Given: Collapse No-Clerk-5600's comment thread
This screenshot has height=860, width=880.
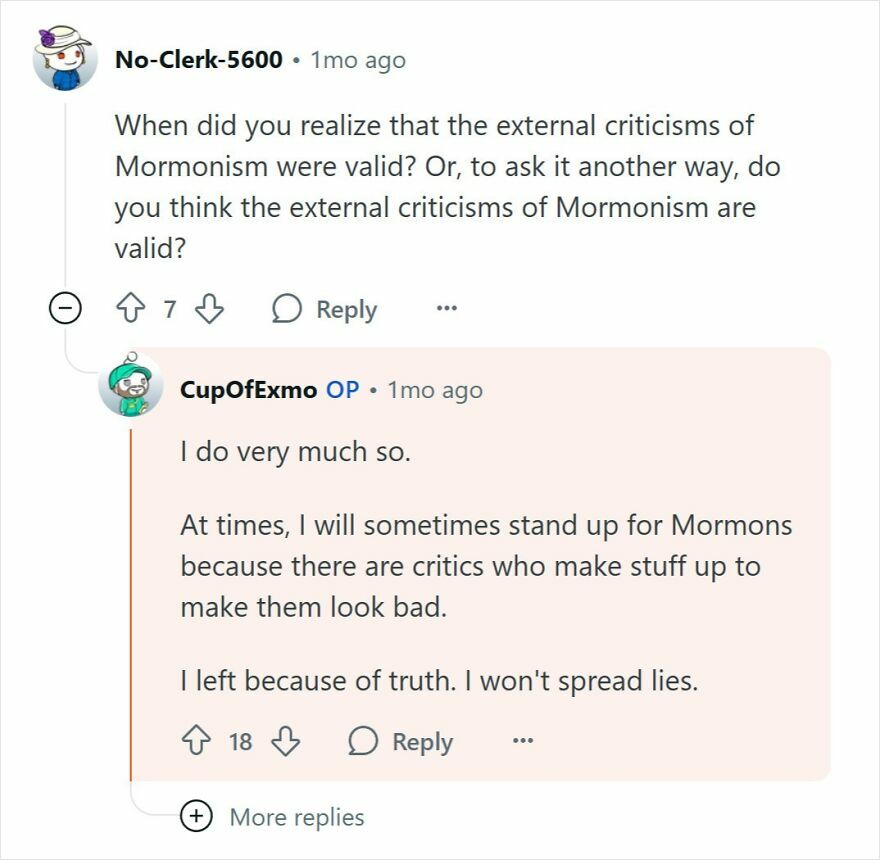Looking at the screenshot, I should coord(64,309).
